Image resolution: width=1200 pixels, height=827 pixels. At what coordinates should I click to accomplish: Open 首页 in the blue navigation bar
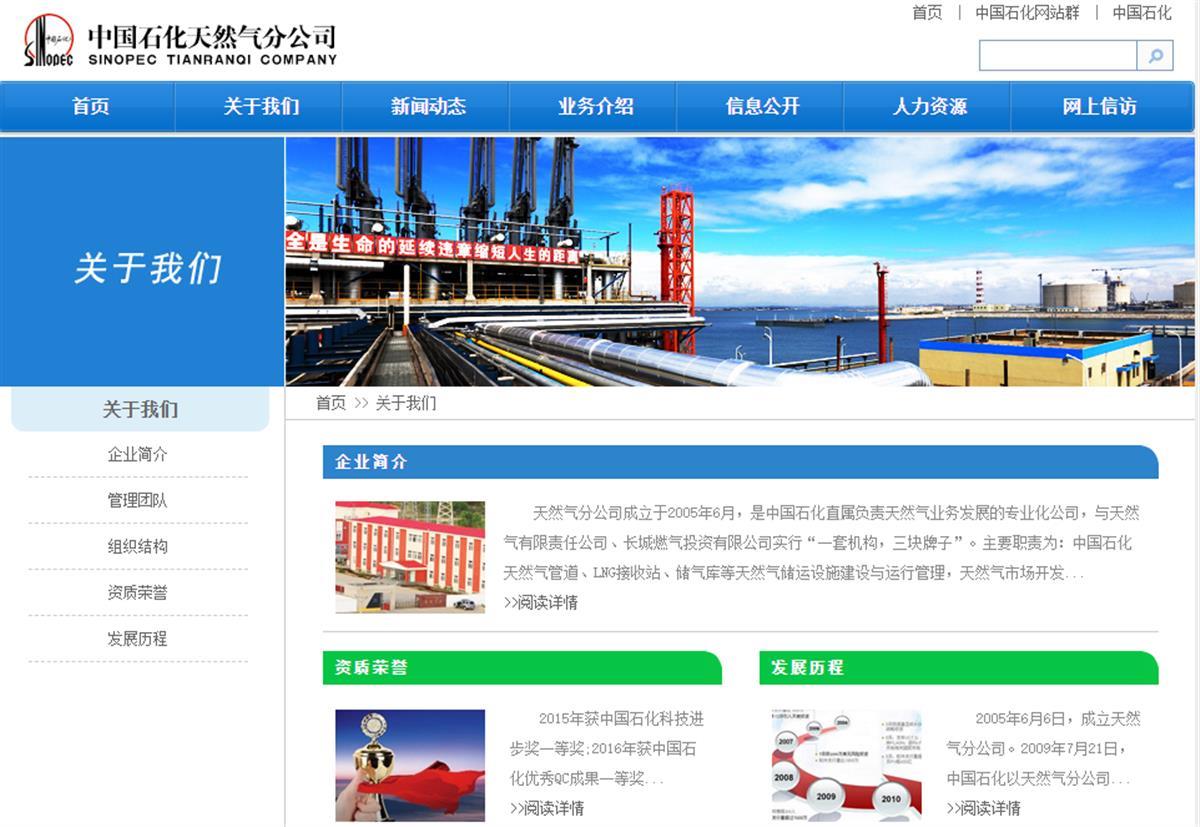tap(90, 107)
